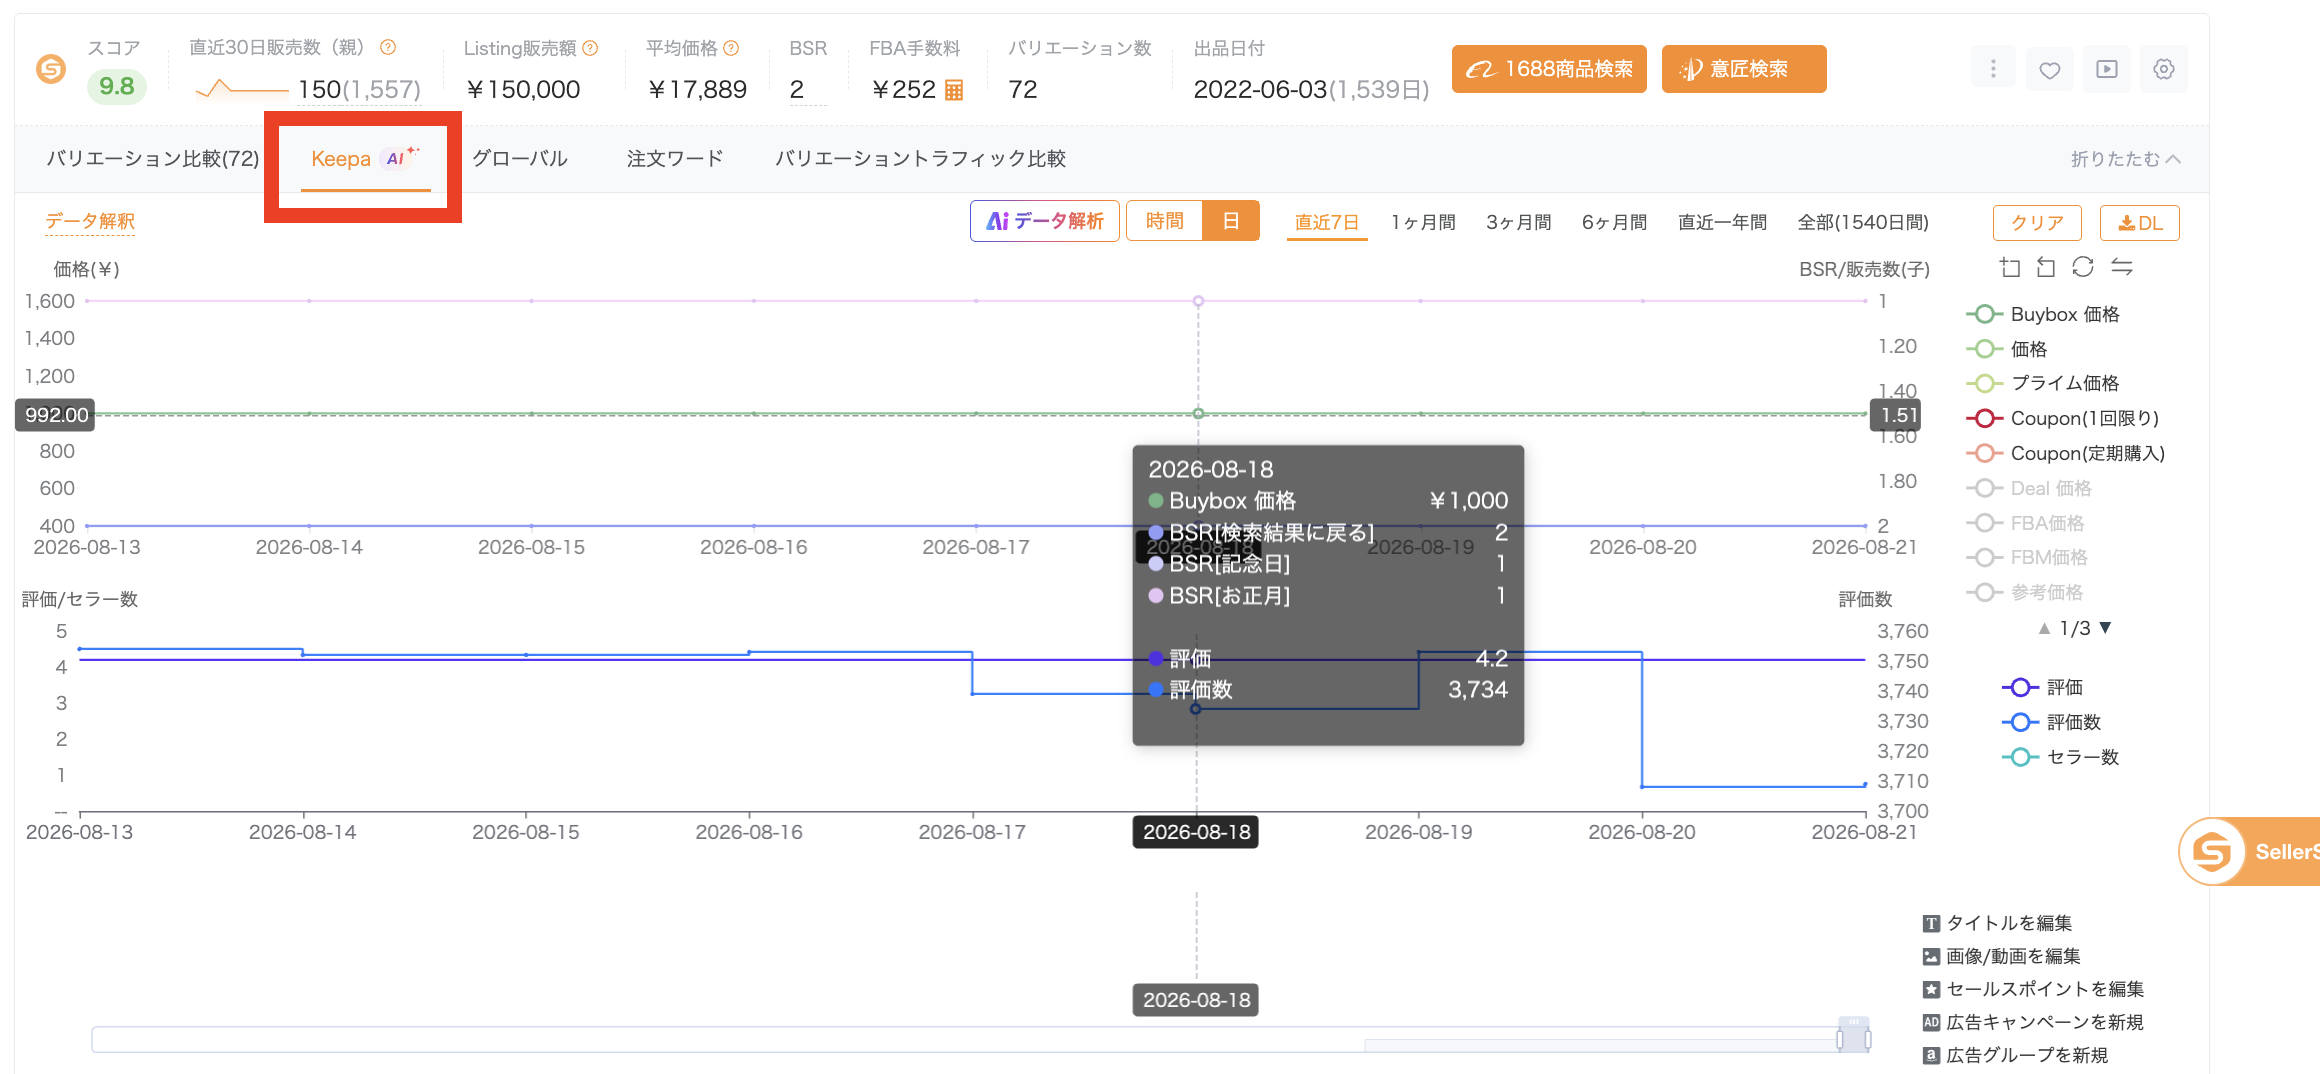Click the FBA fee calculator icon
2320x1074 pixels.
[954, 90]
